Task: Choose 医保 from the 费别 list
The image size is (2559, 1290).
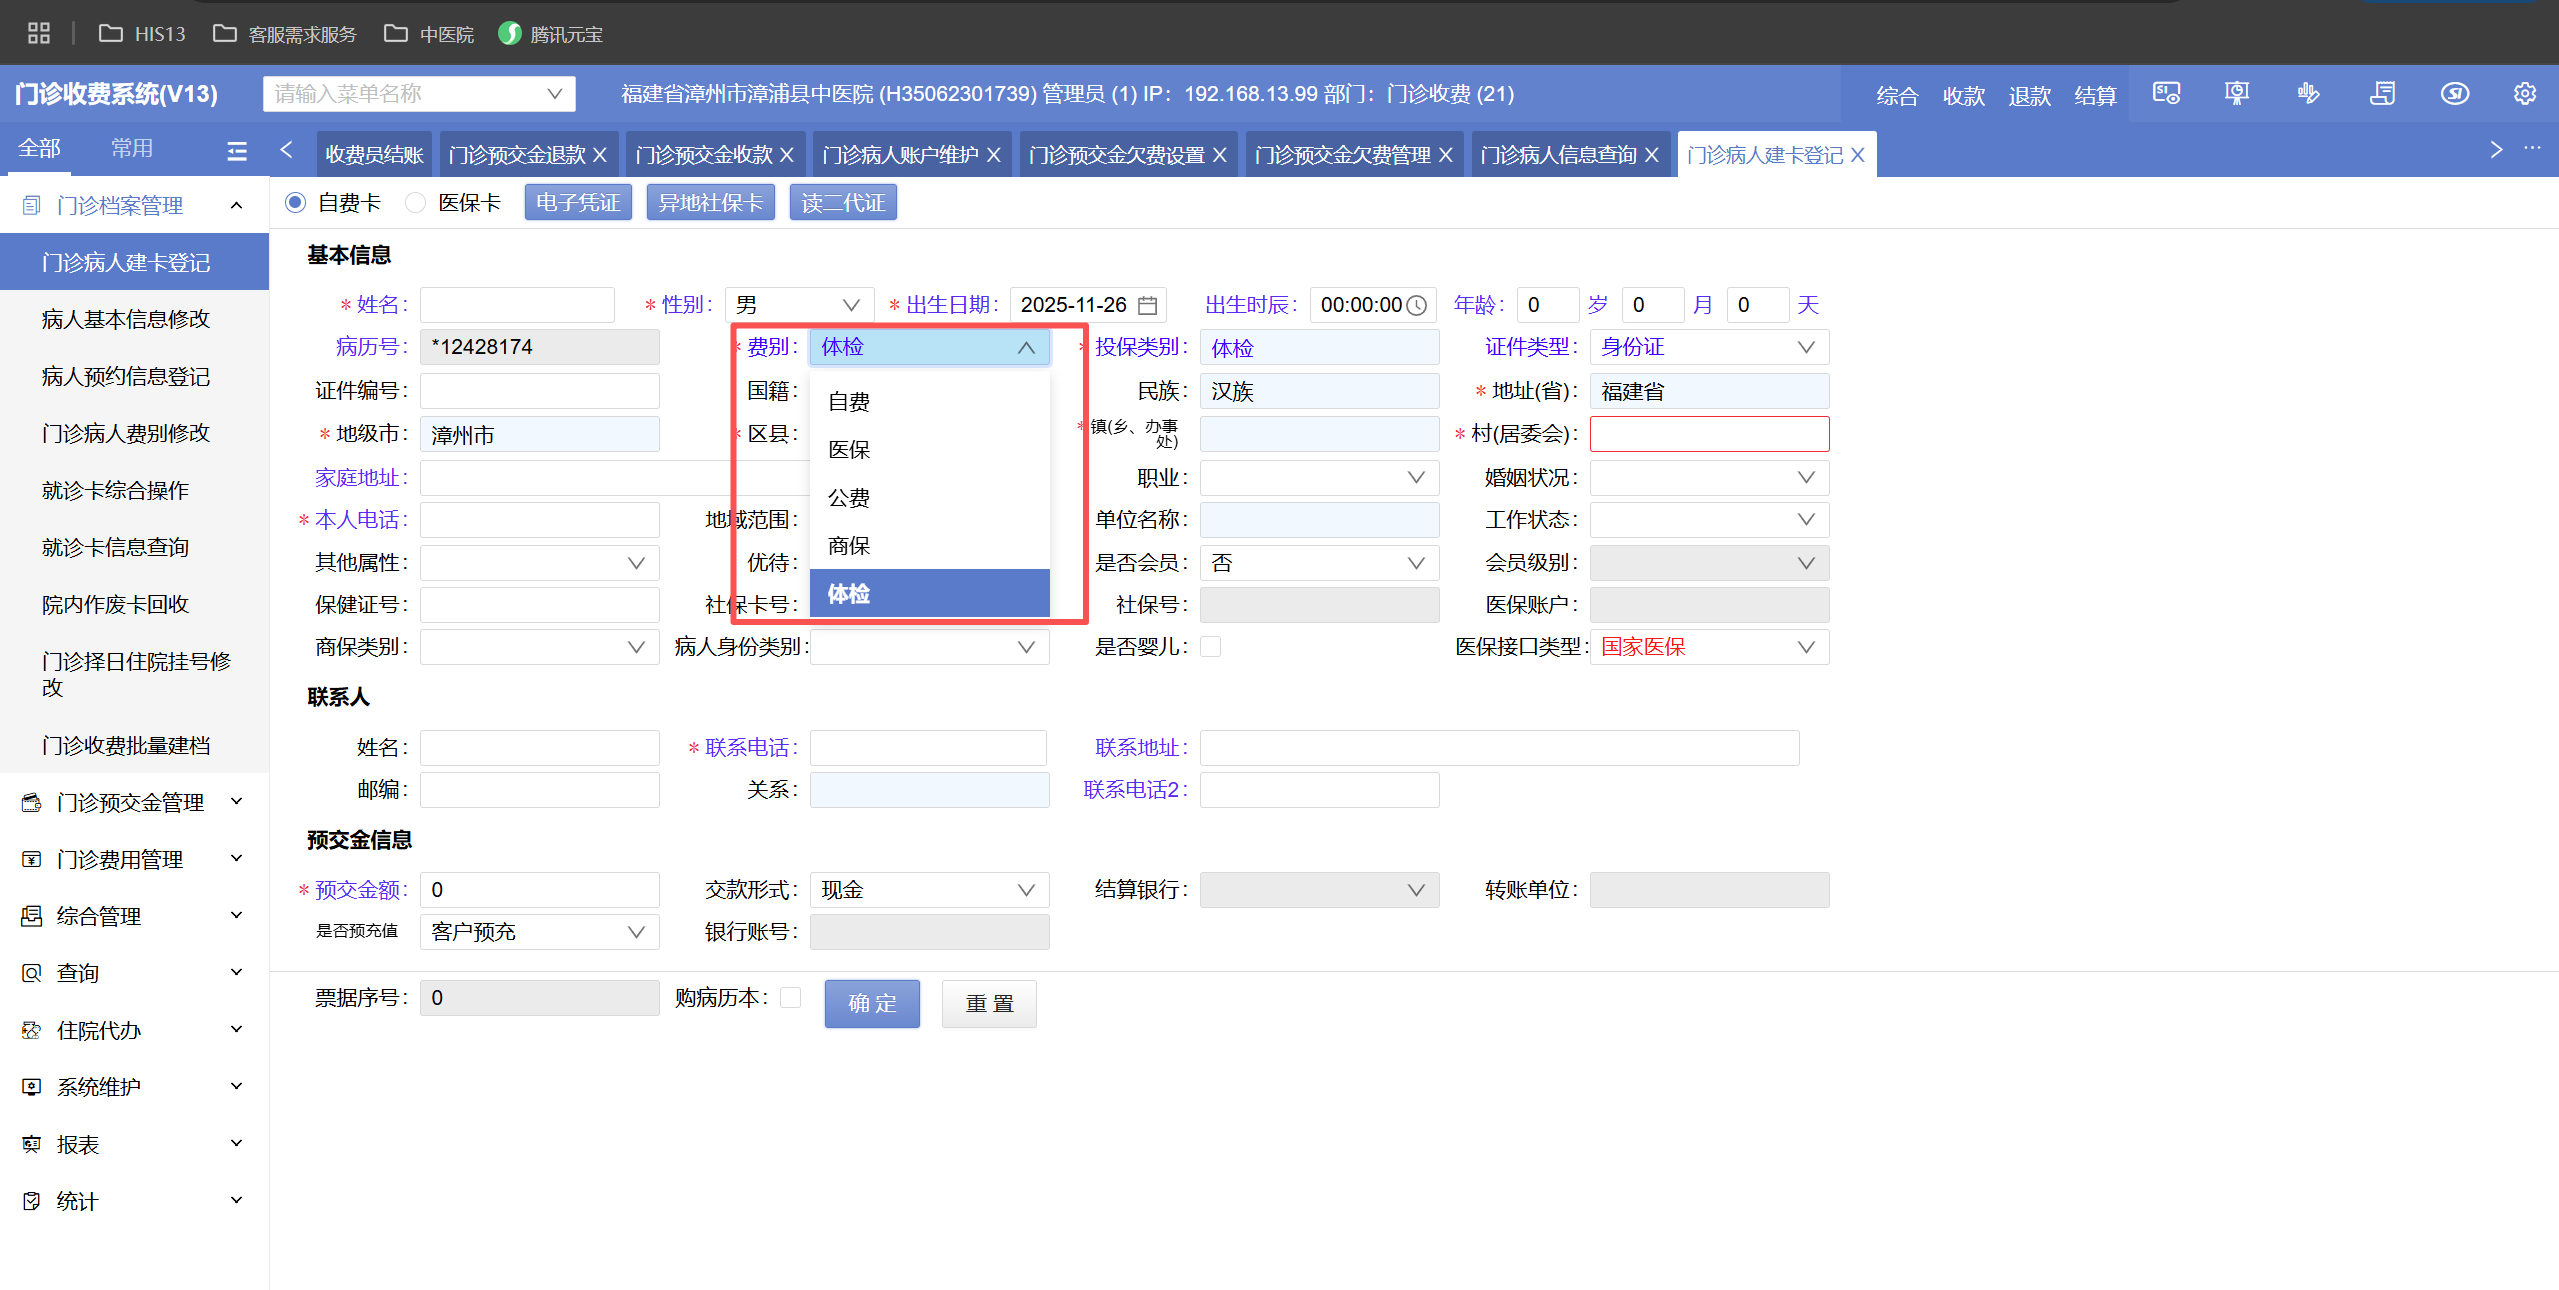Action: 849,450
